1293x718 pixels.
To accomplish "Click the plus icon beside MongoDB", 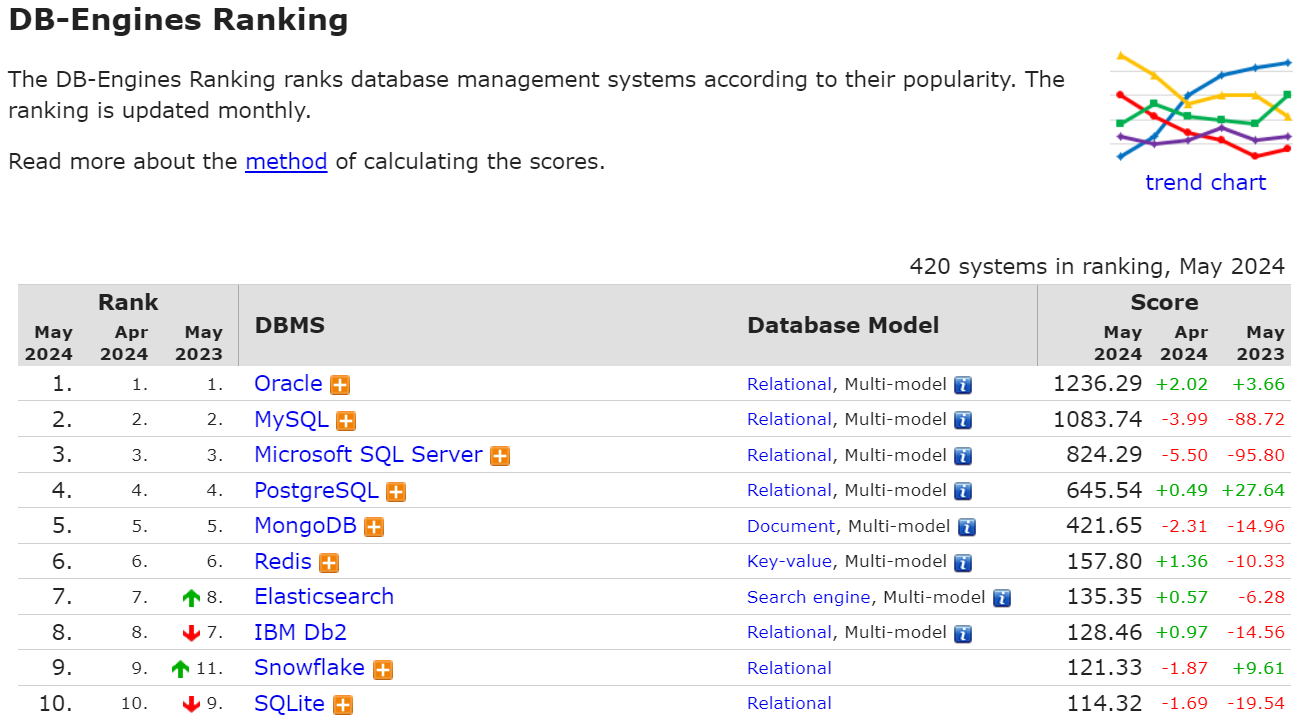I will (x=374, y=527).
